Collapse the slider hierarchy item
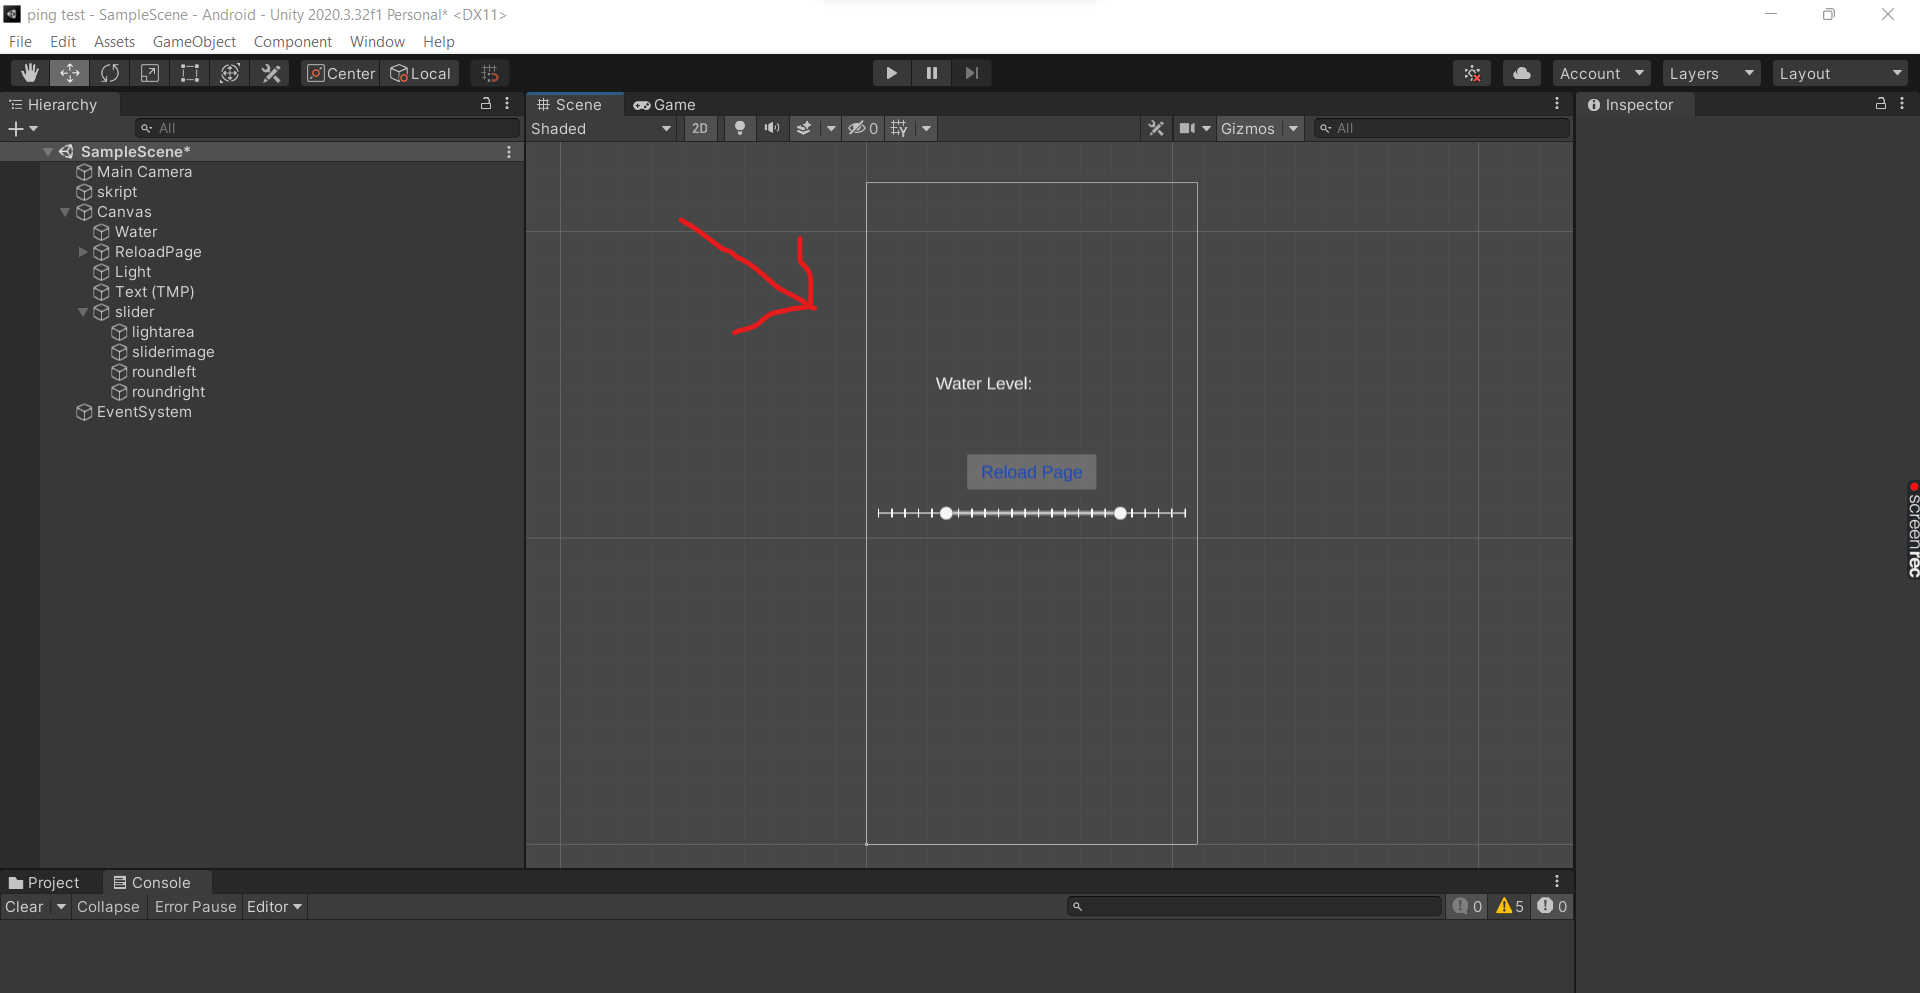 click(x=83, y=312)
